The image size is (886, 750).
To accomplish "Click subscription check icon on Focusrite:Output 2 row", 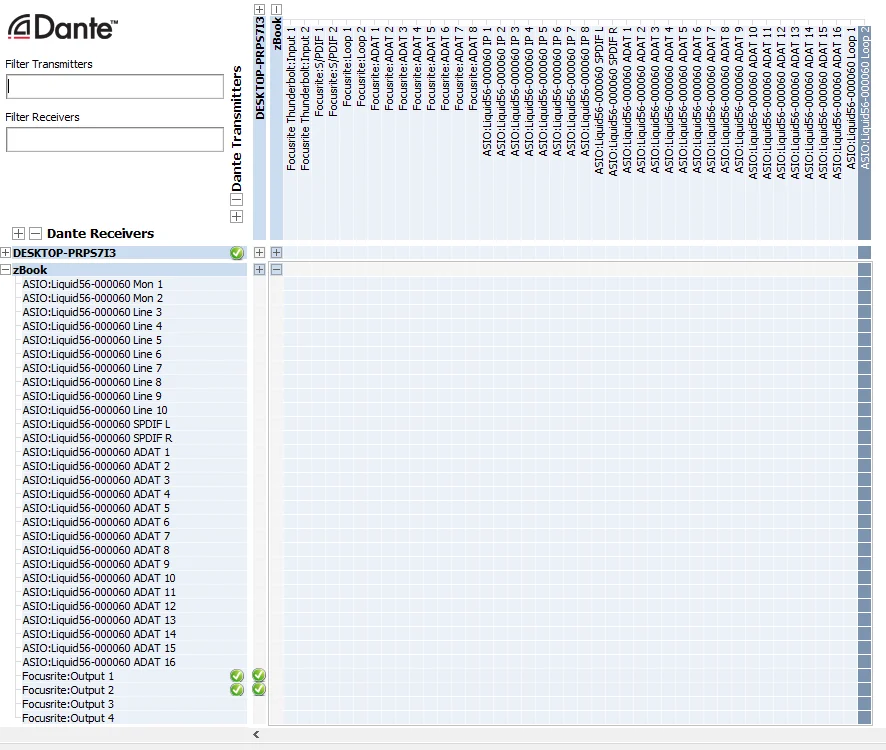I will click(237, 690).
